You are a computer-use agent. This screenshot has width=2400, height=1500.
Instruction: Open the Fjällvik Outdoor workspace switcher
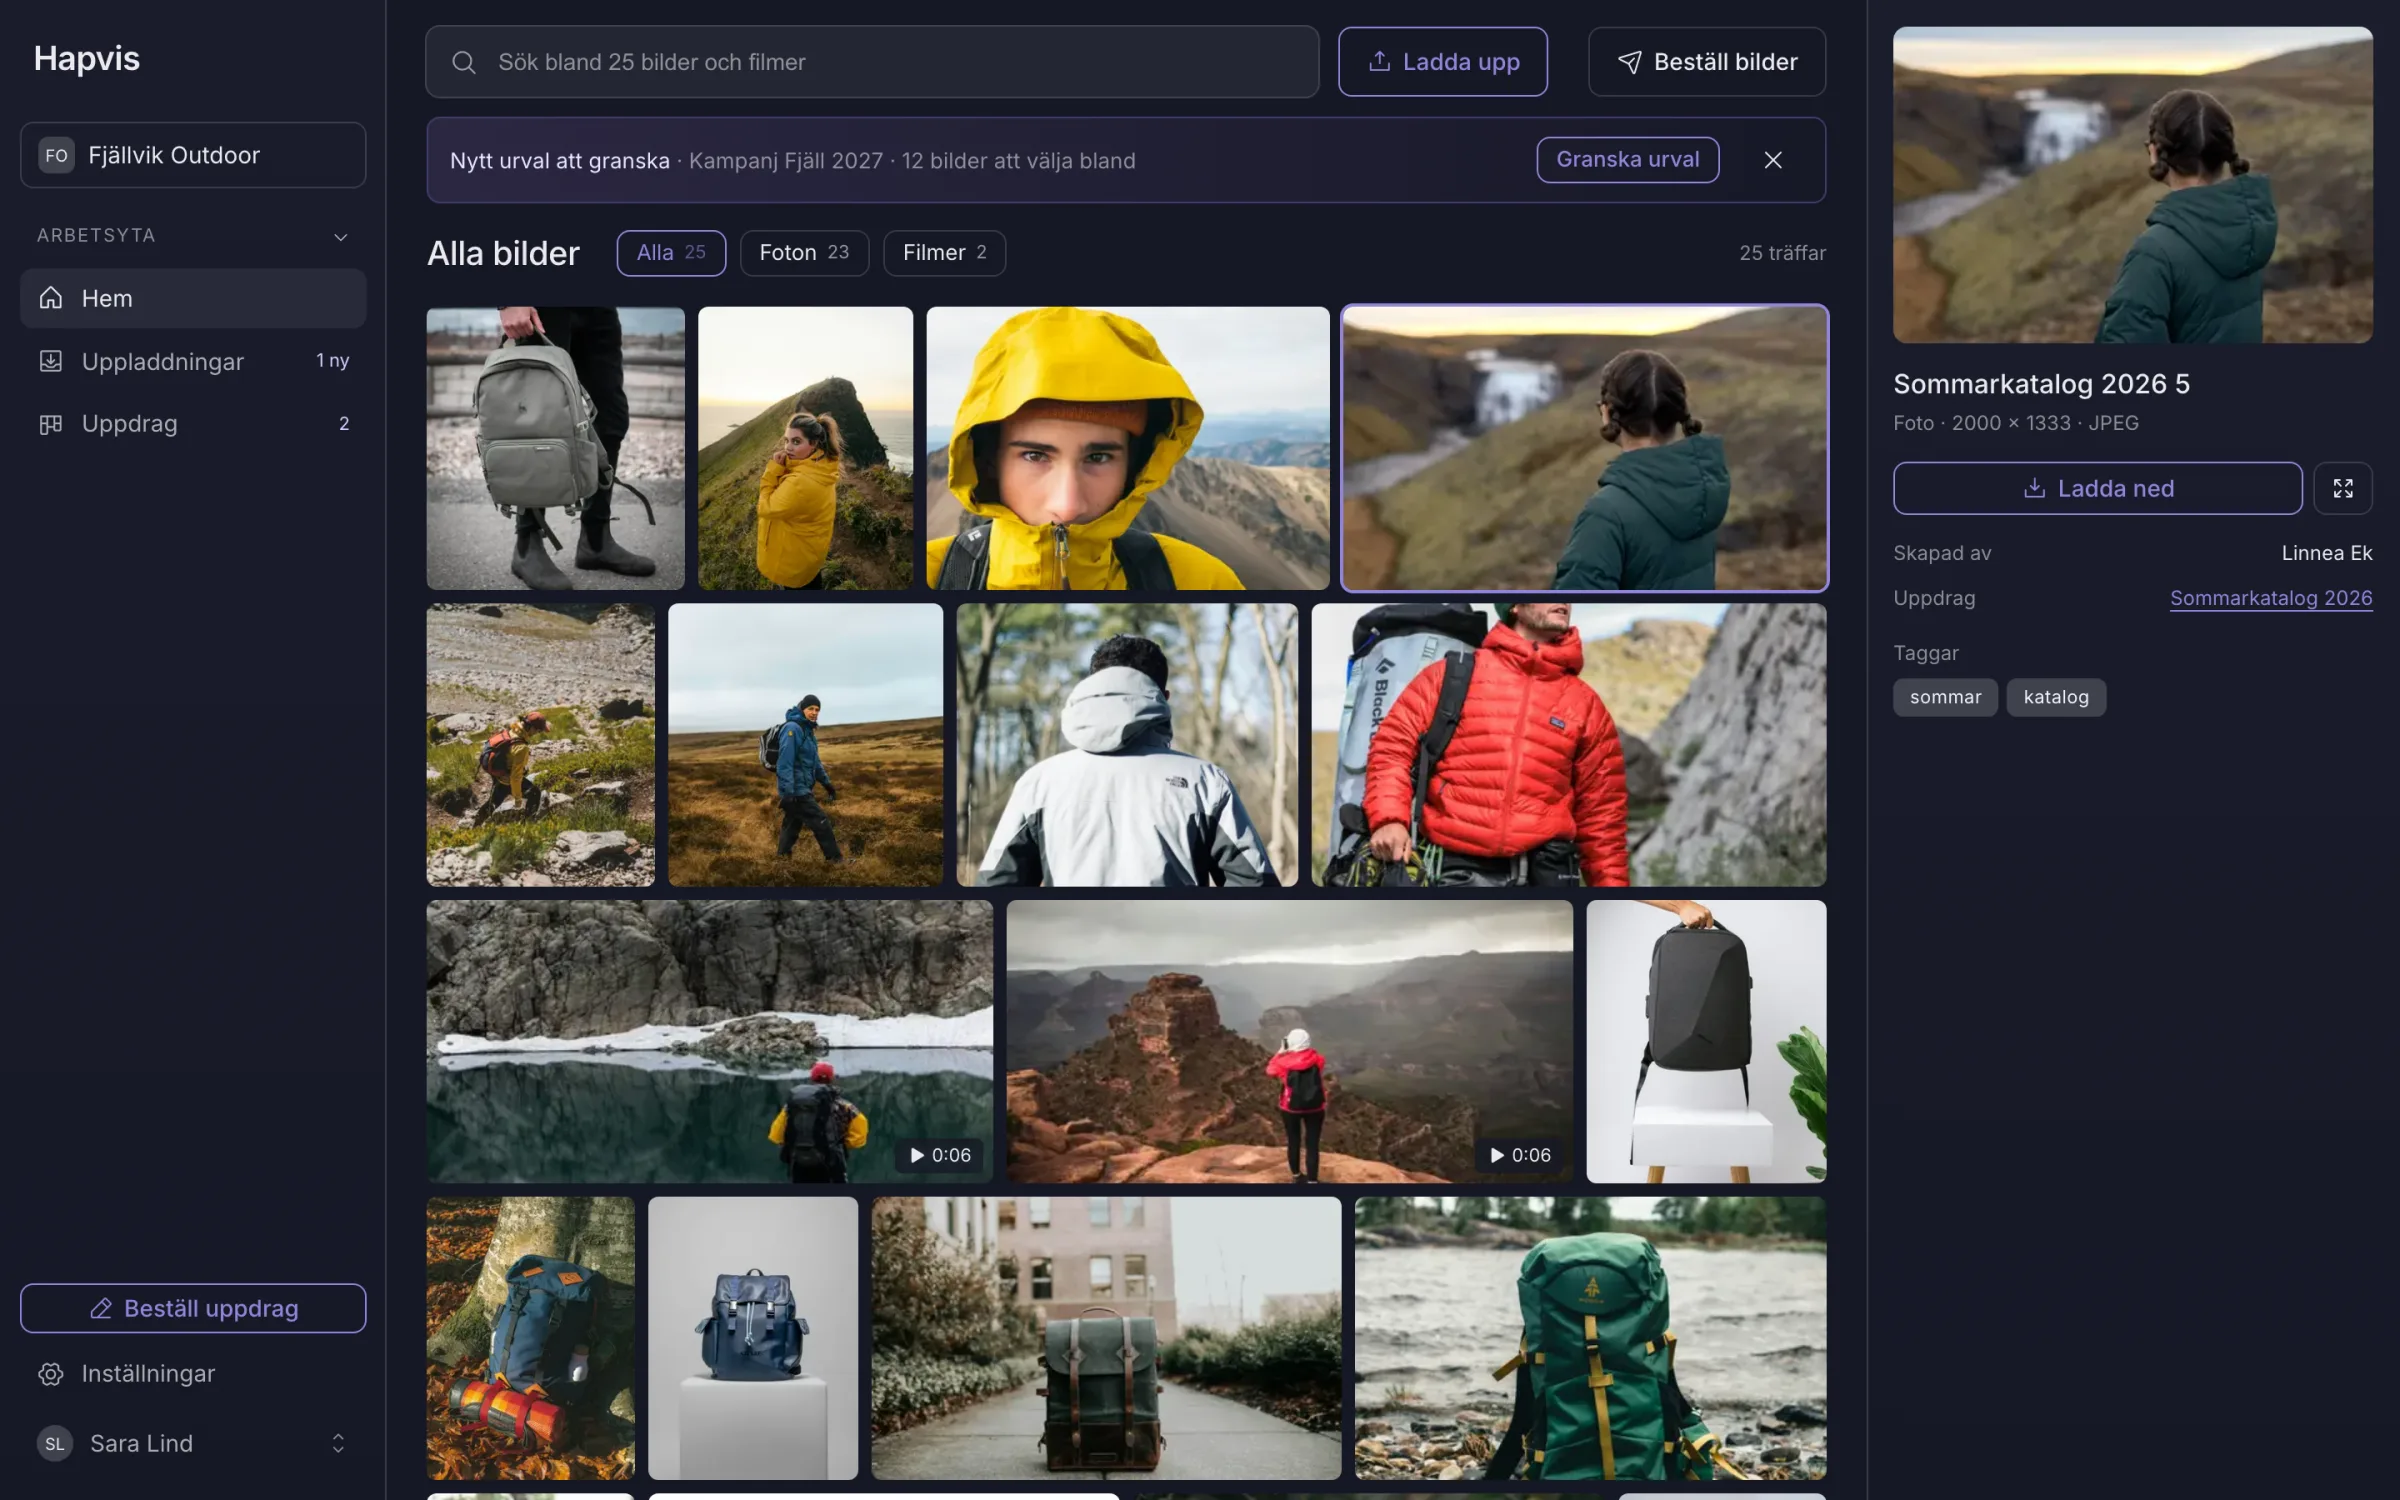point(193,155)
